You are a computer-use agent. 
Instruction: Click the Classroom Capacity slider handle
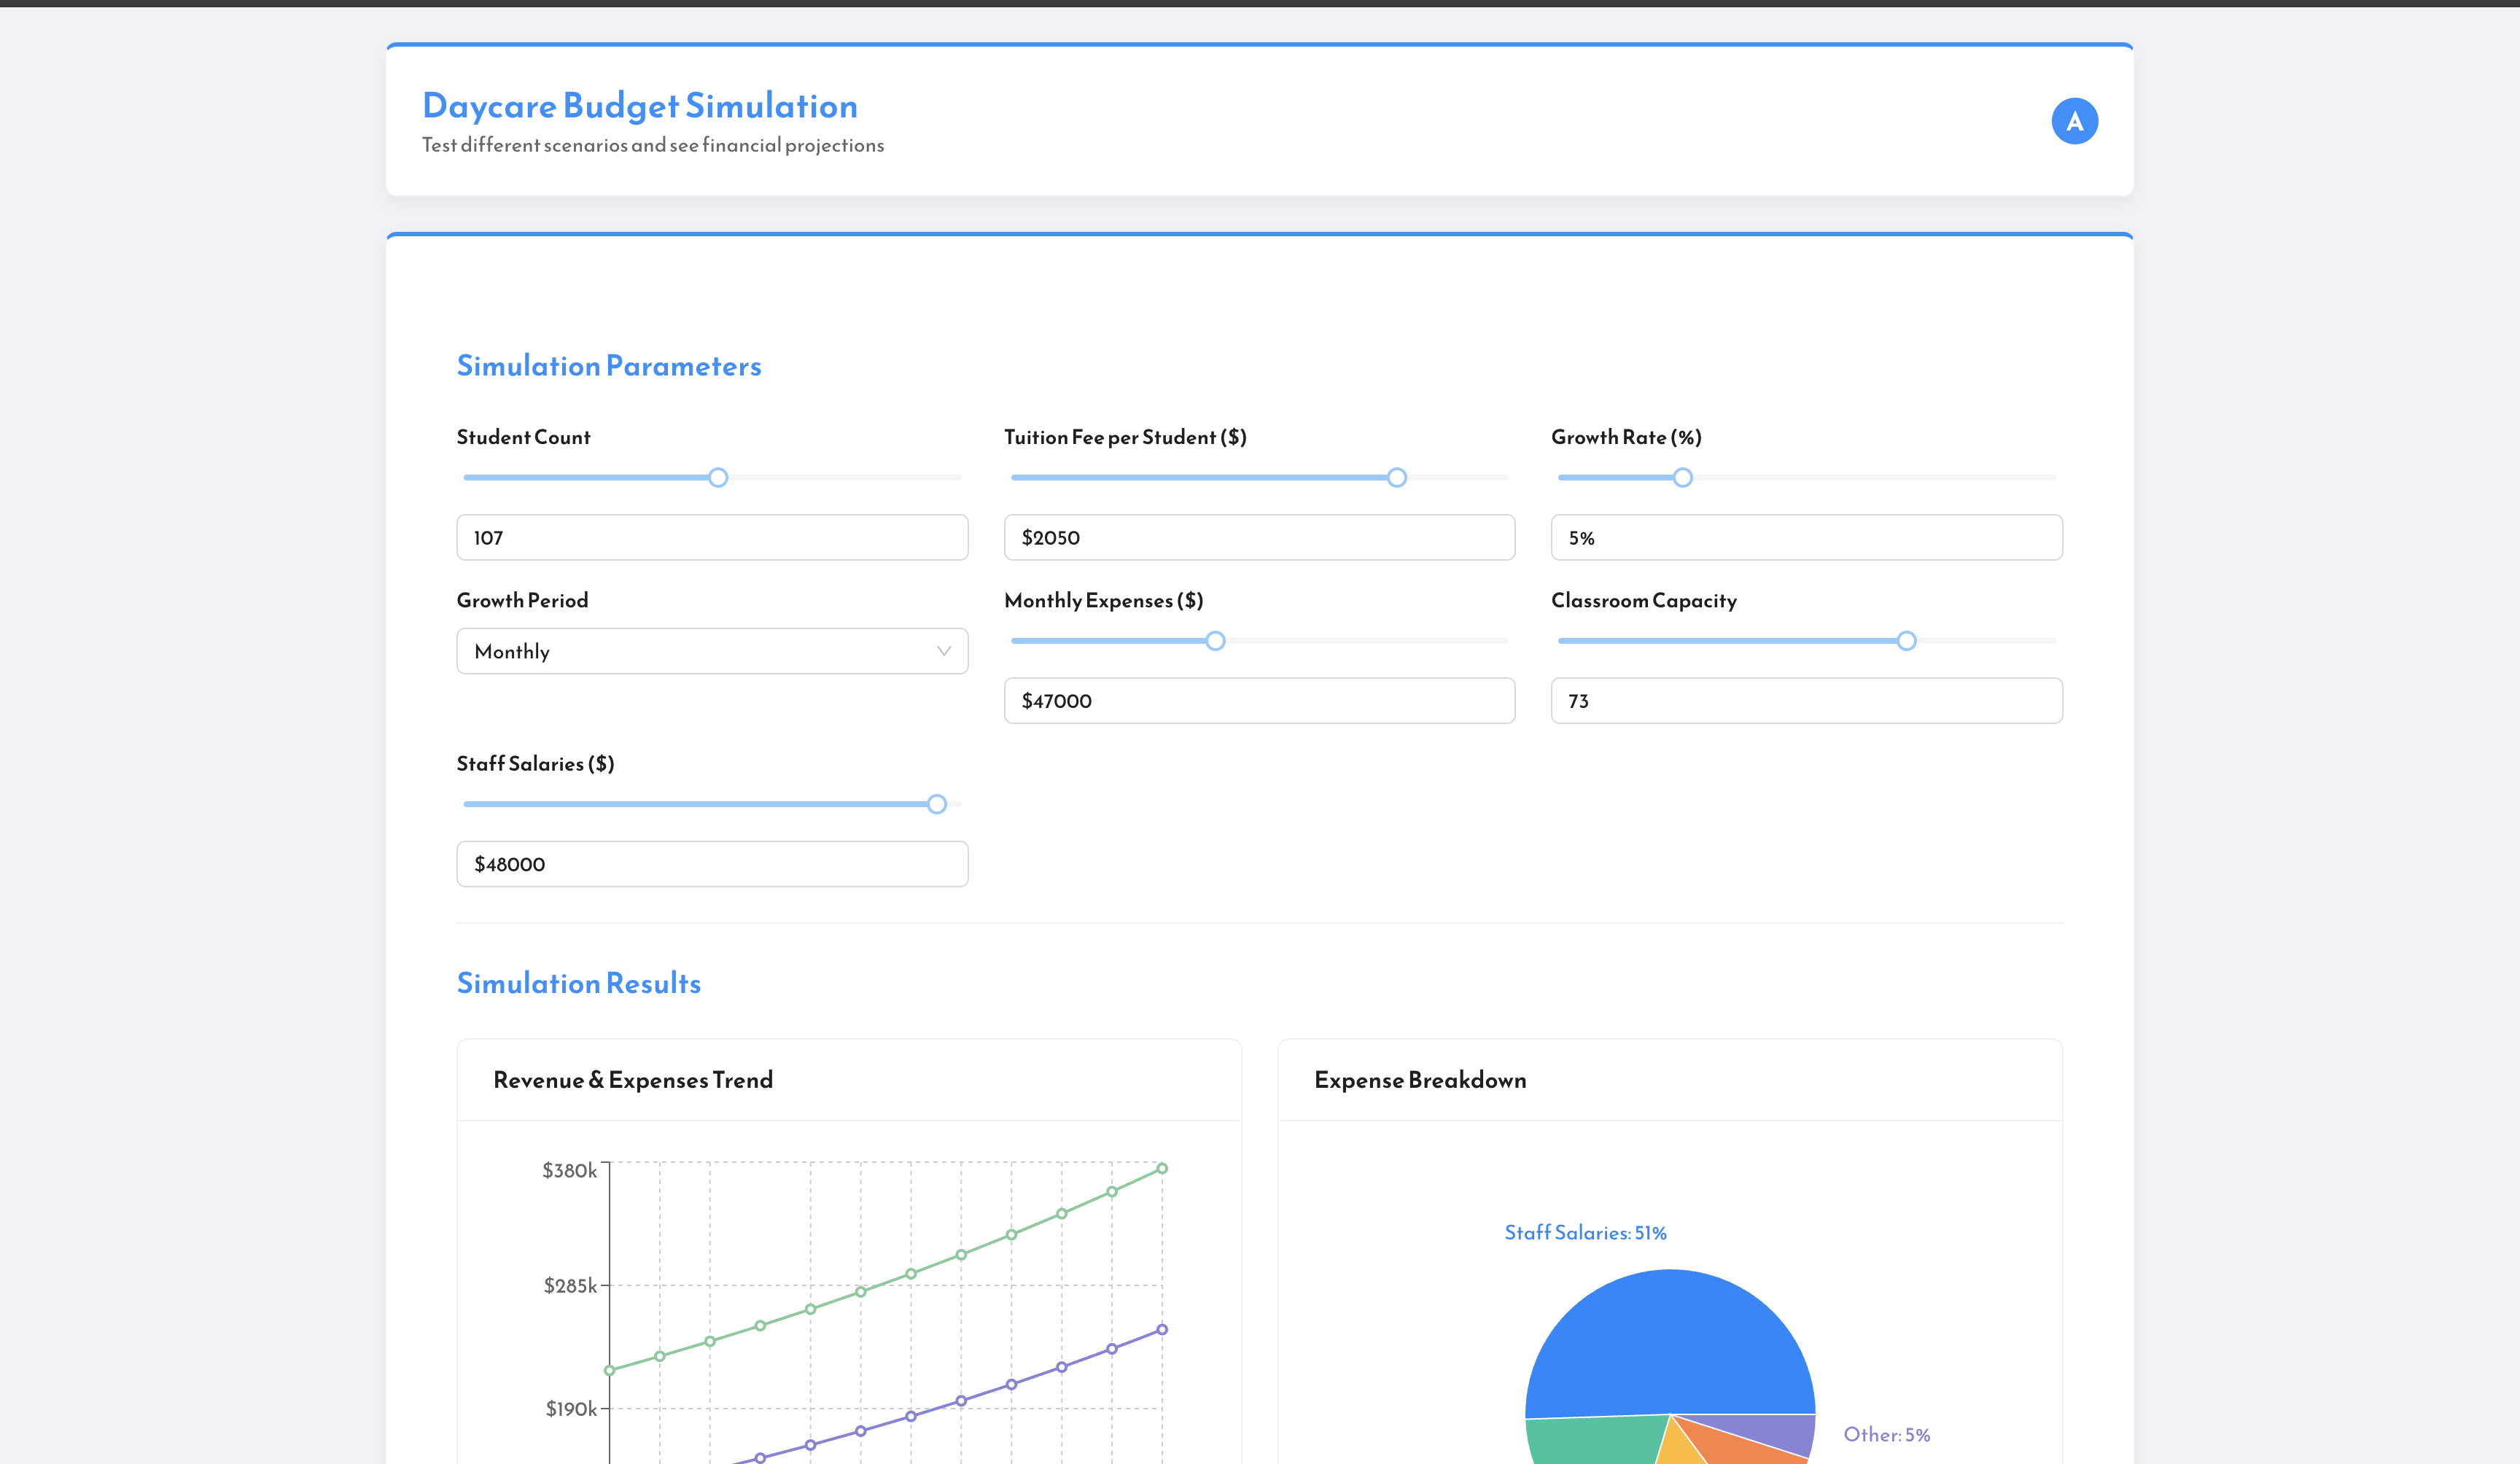(1906, 641)
